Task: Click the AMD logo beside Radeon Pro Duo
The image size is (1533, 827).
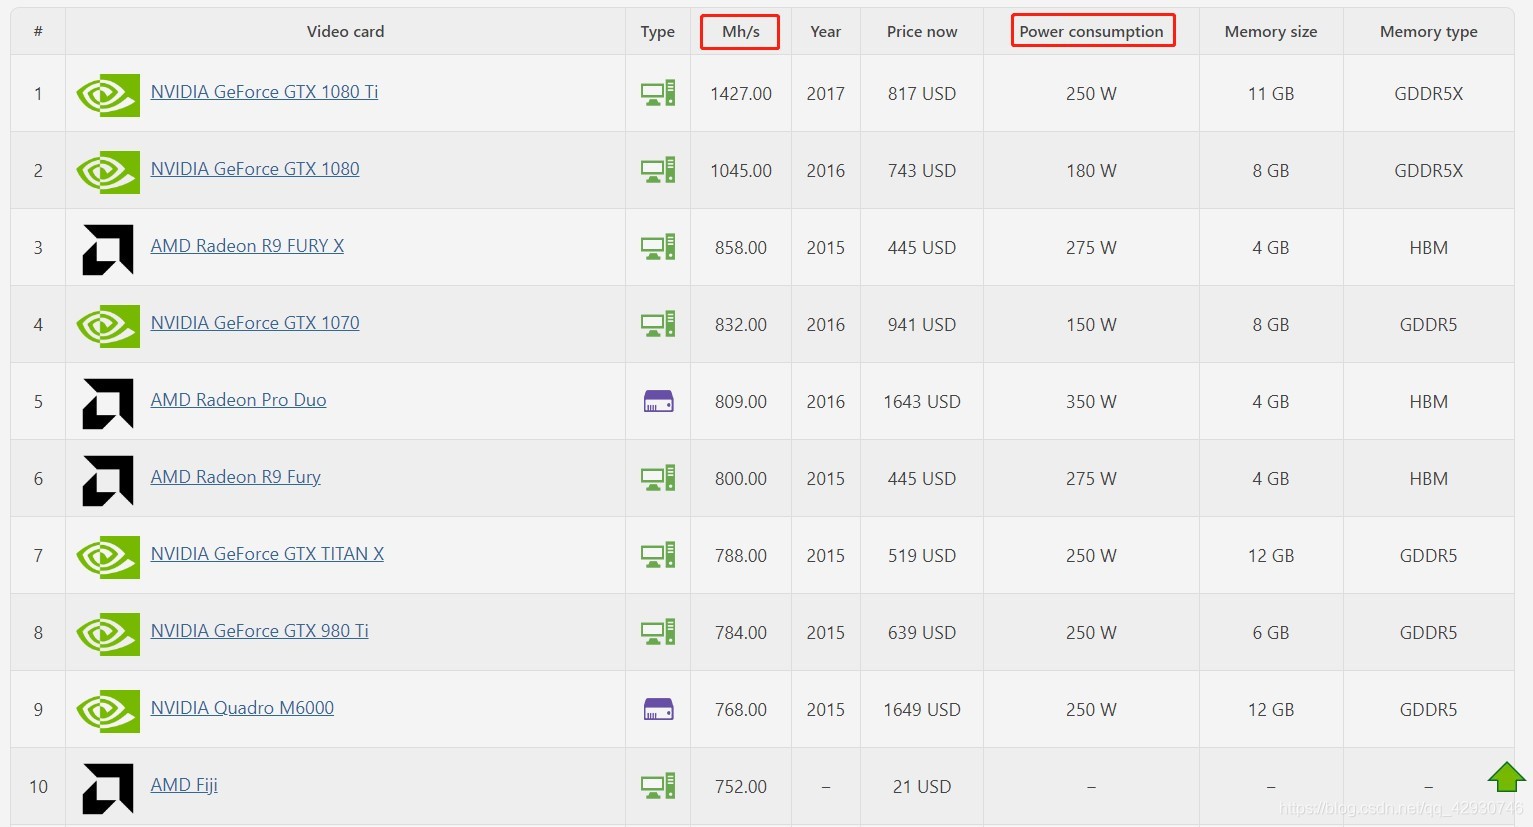Action: [x=108, y=404]
